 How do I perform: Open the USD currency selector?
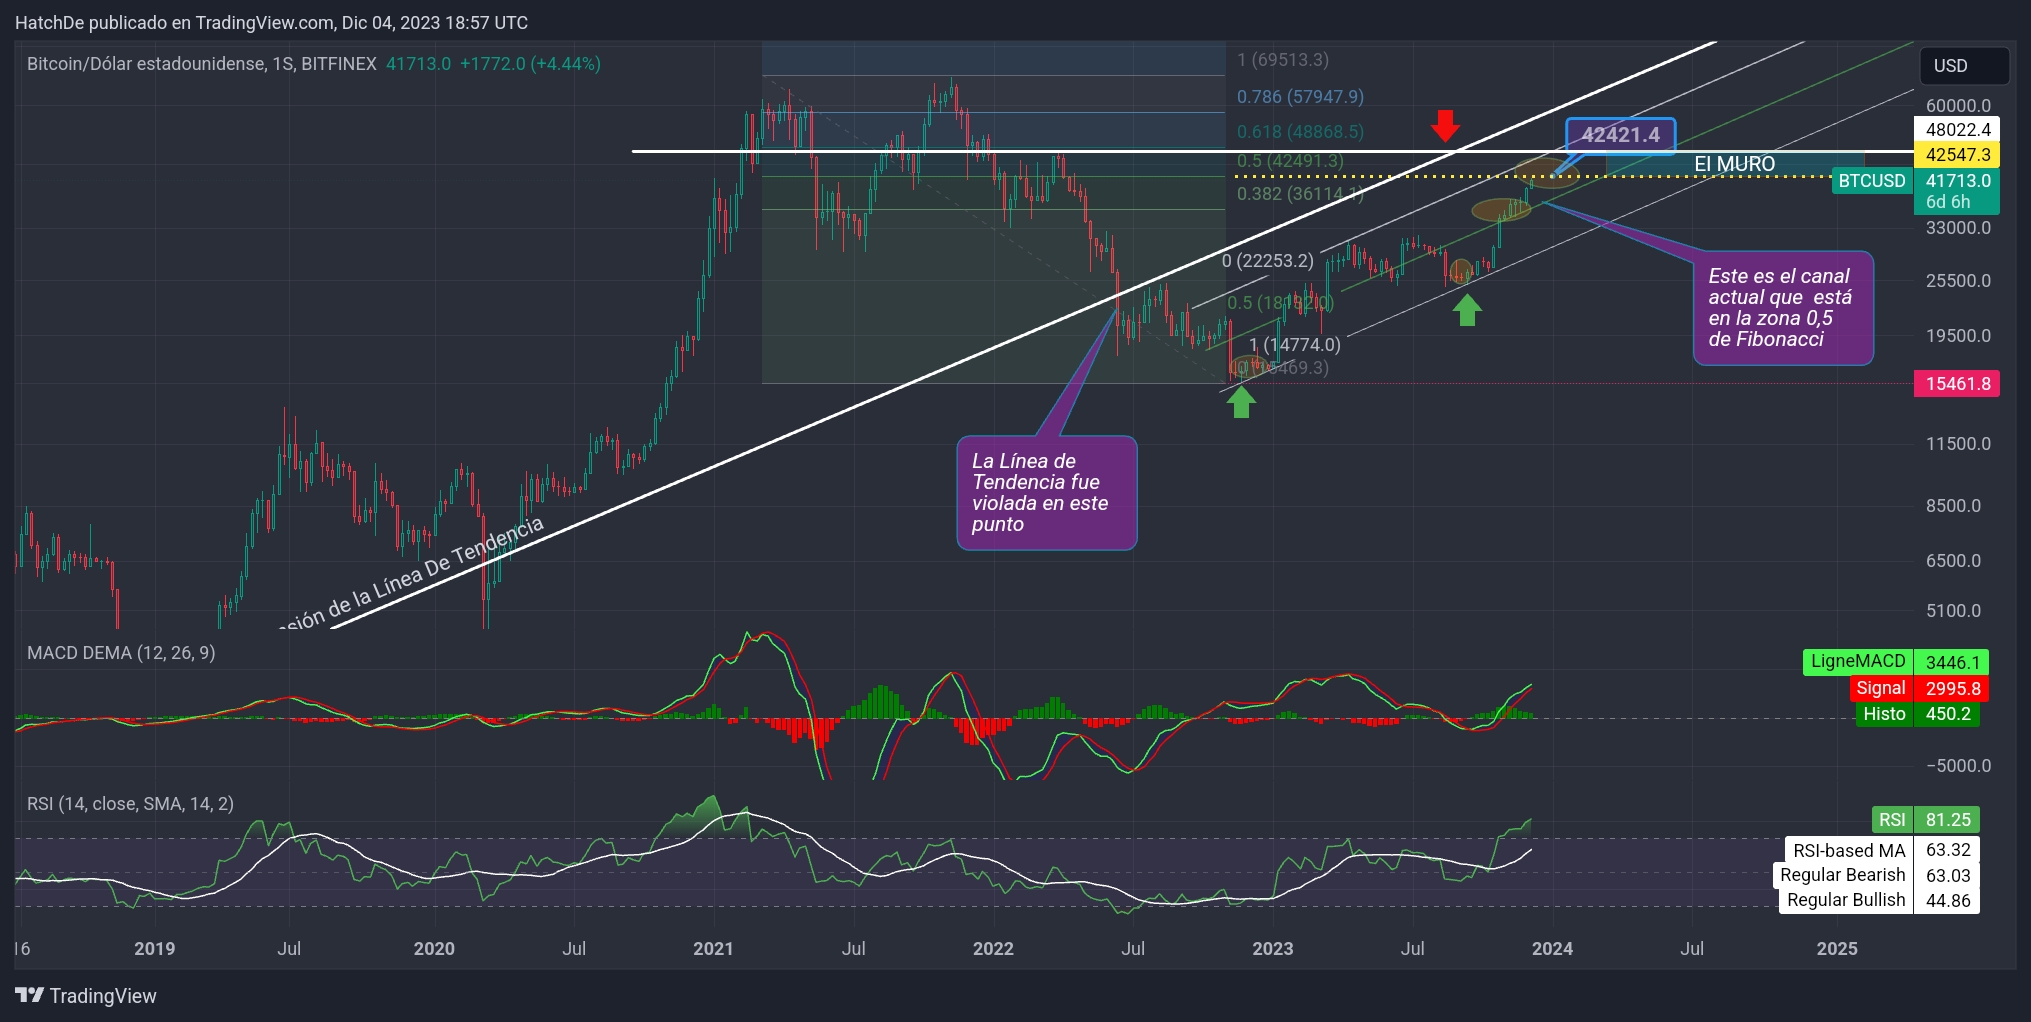click(1963, 66)
